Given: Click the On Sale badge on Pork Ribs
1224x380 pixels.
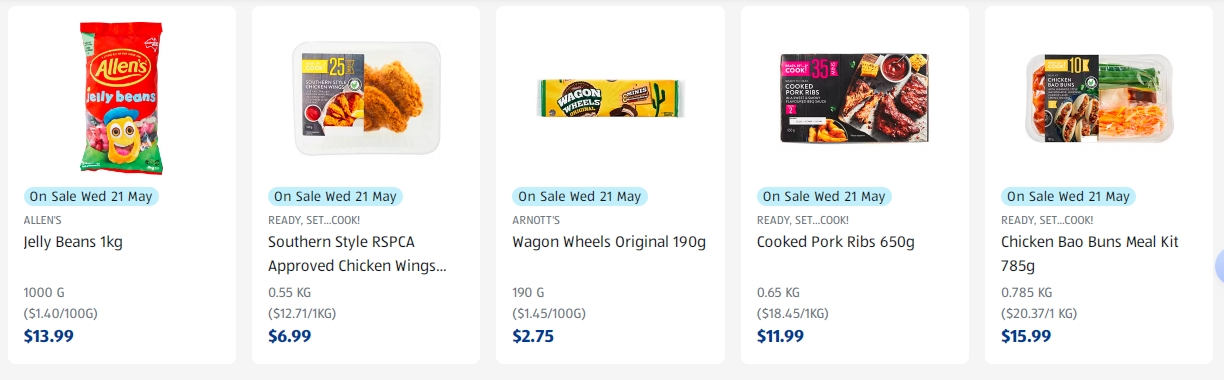Looking at the screenshot, I should click(x=824, y=196).
